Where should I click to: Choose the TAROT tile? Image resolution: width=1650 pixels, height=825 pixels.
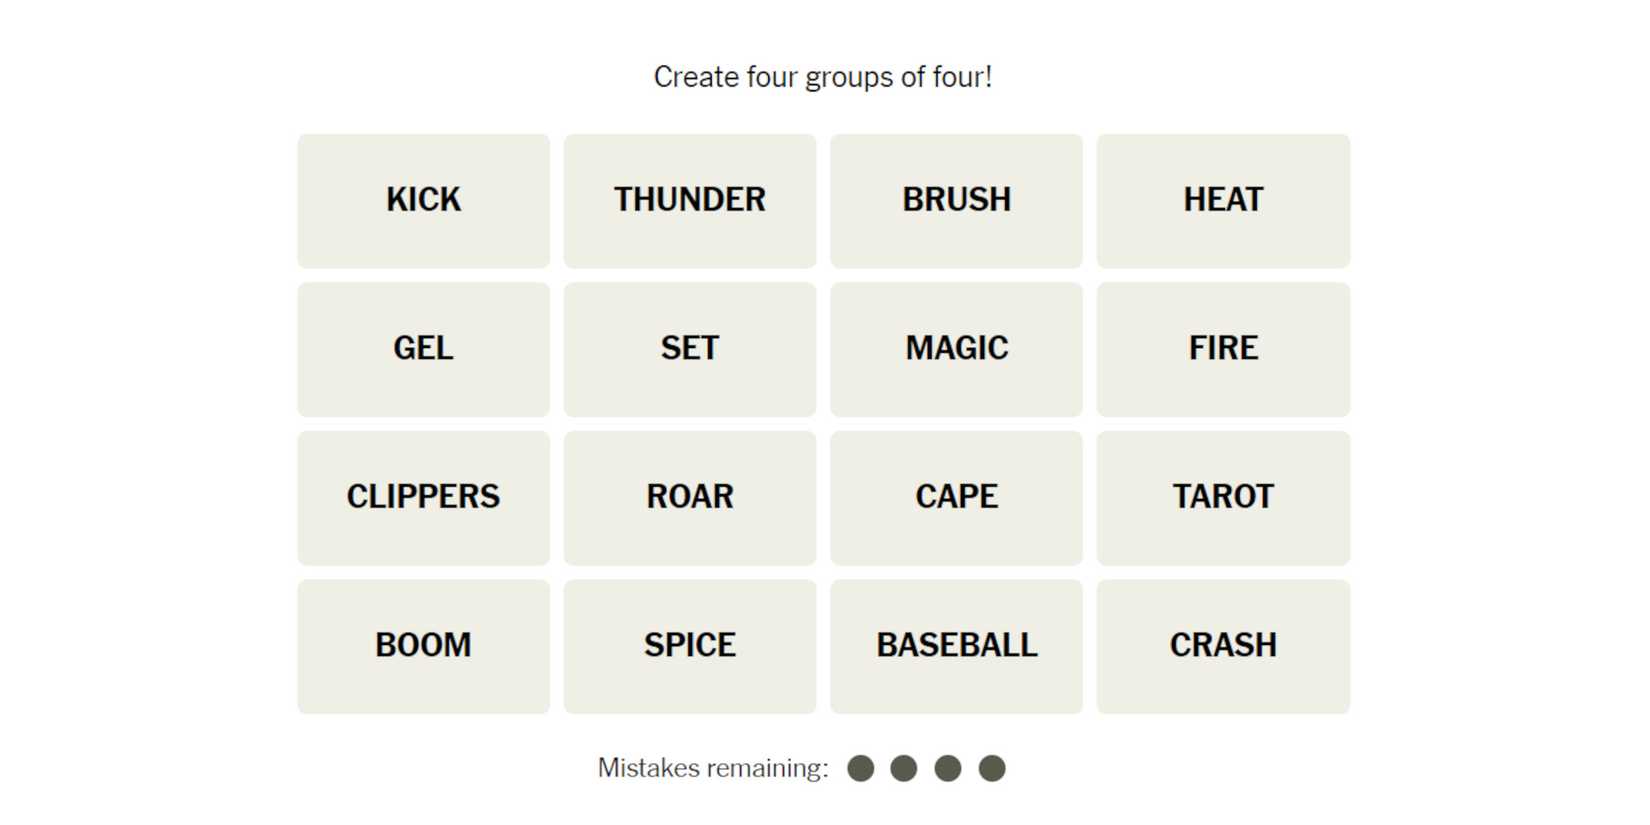1223,497
